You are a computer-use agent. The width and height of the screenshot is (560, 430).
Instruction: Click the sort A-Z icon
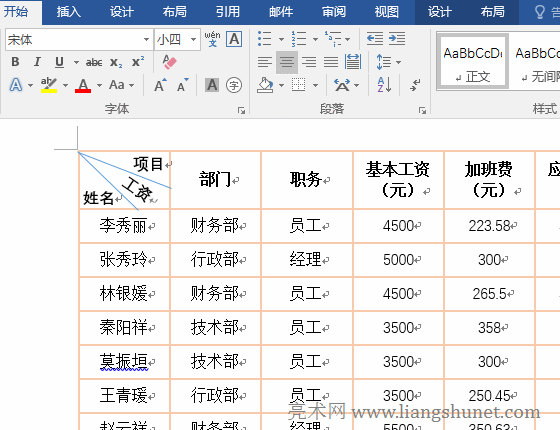[x=384, y=85]
